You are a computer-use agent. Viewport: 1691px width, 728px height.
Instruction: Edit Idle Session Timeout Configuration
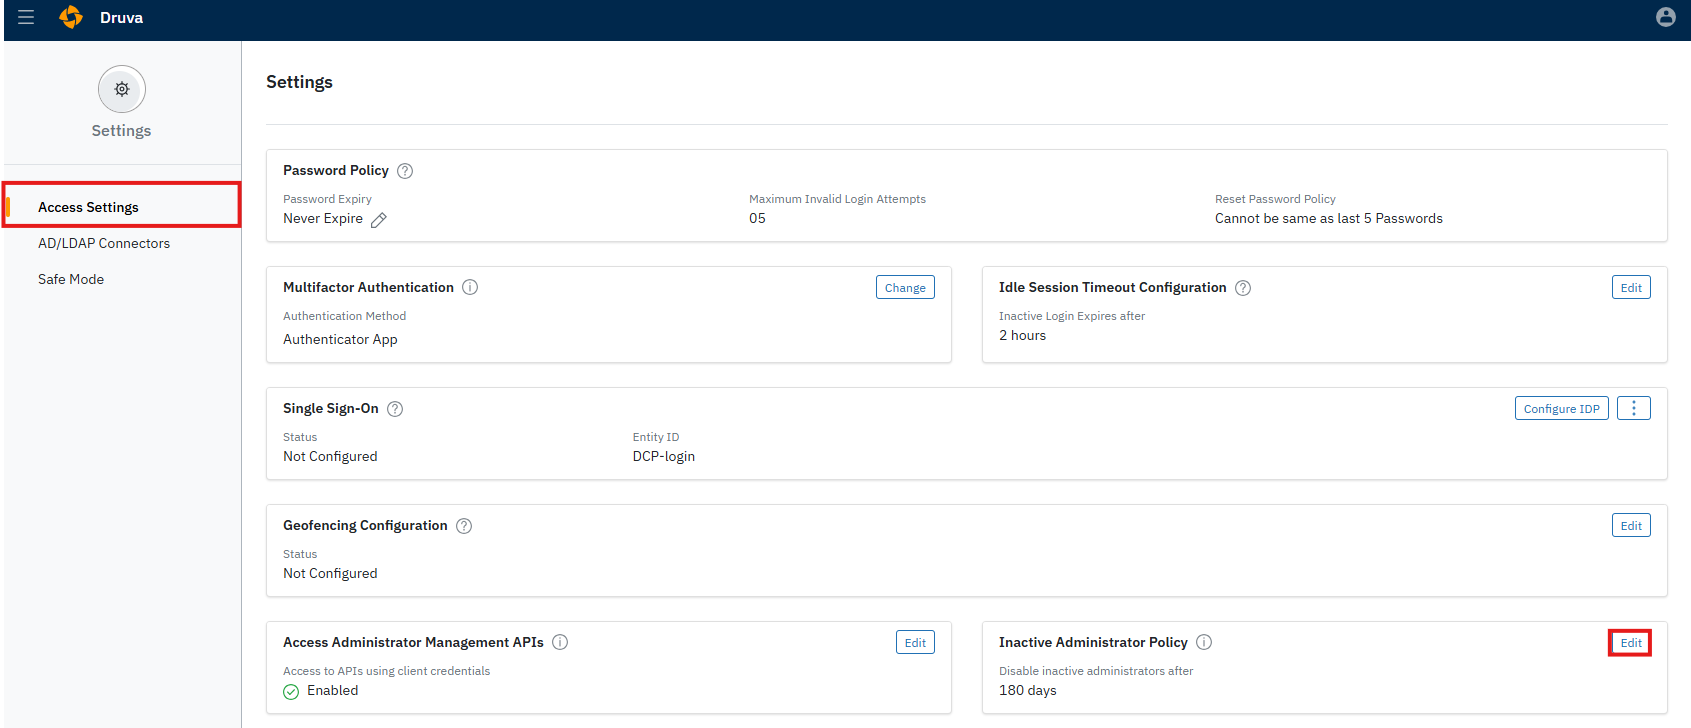(1631, 287)
